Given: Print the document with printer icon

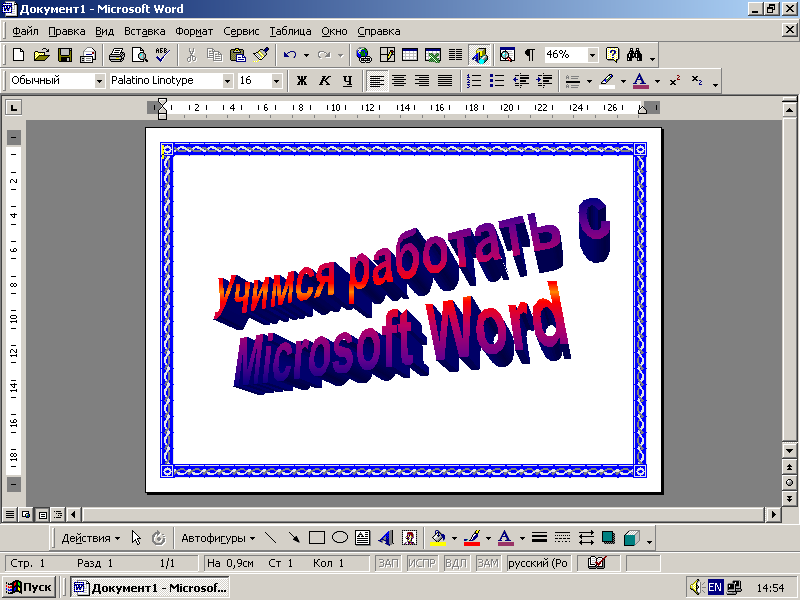Looking at the screenshot, I should coord(117,55).
